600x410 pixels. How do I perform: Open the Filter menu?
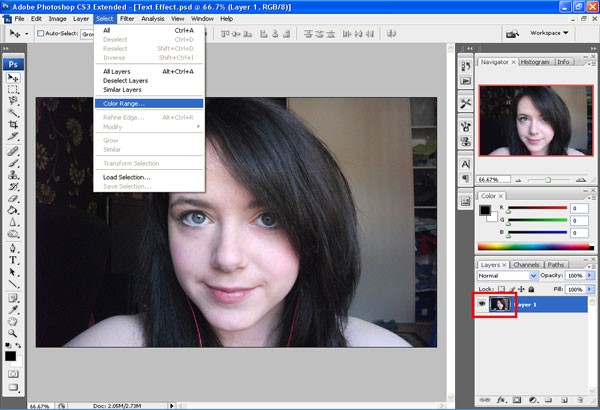[127, 19]
